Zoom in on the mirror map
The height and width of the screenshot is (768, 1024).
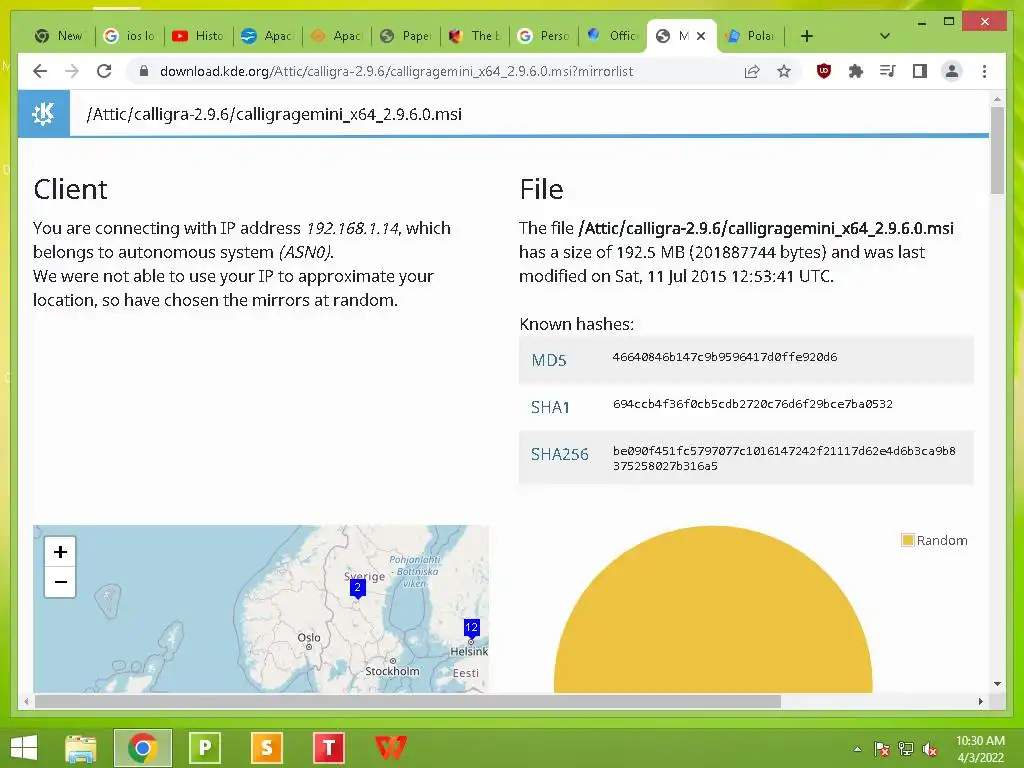[60, 552]
